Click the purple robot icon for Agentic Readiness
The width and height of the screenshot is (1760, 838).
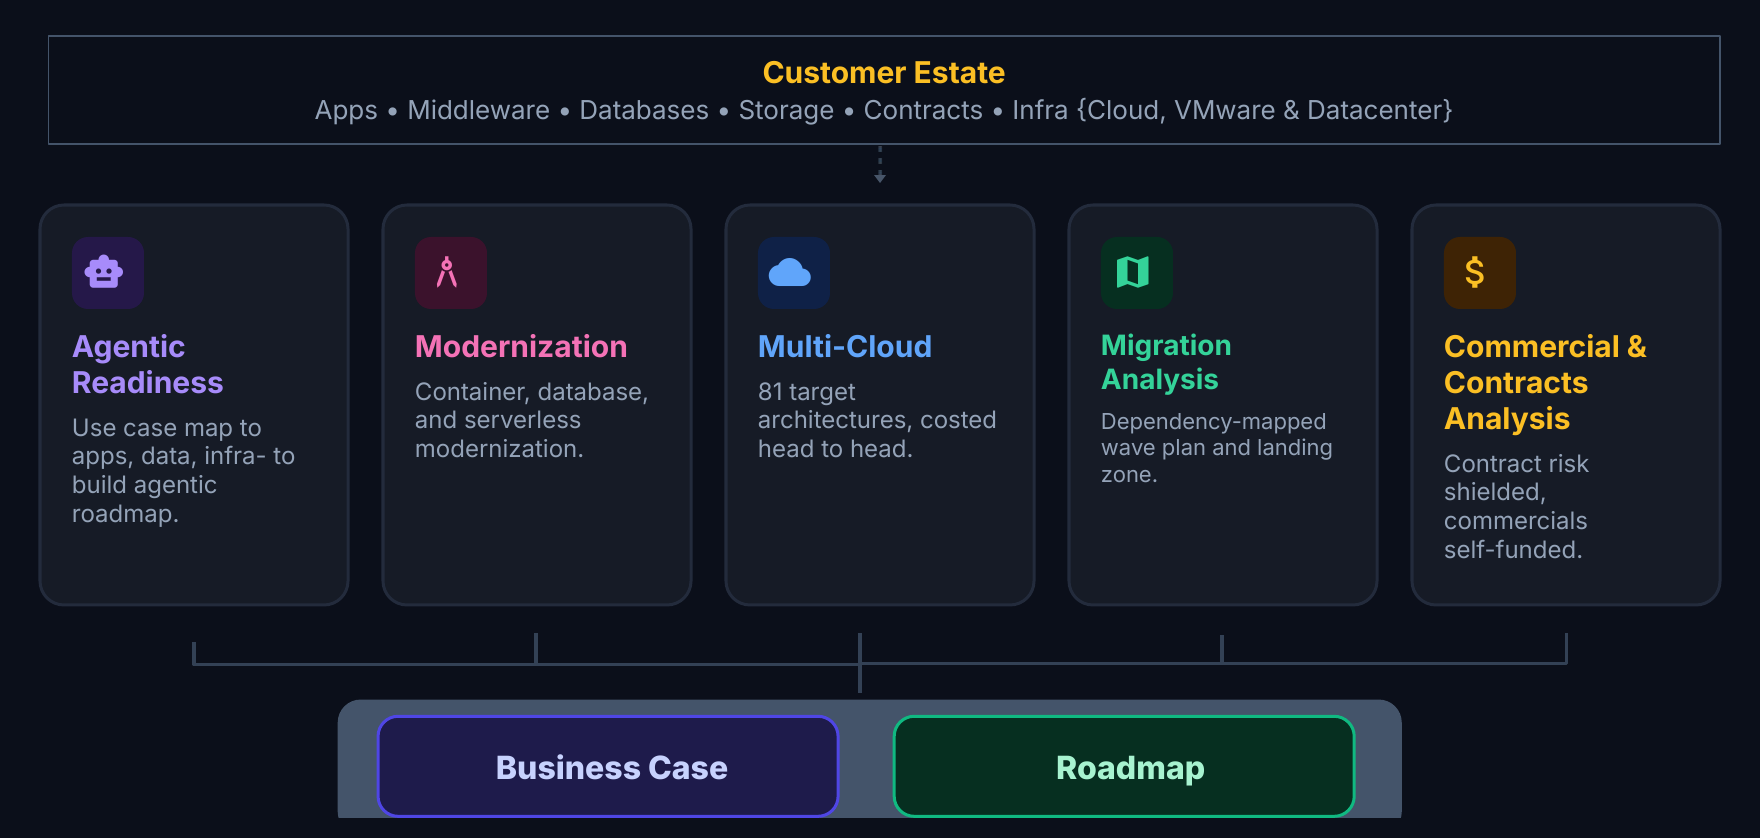point(108,273)
